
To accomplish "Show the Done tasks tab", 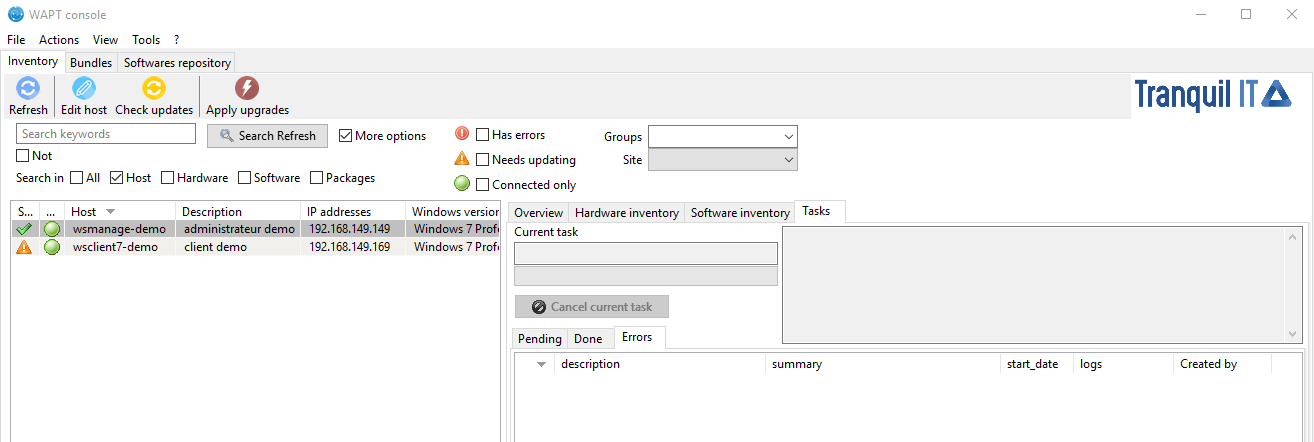I will pos(588,339).
